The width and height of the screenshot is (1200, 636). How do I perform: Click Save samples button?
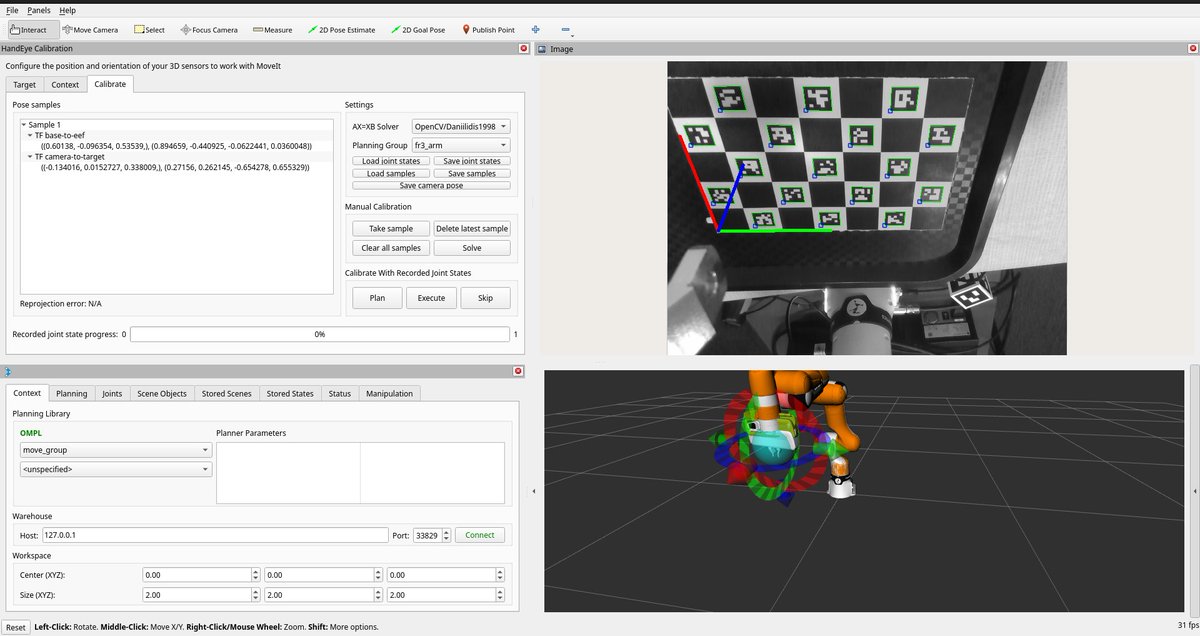click(472, 173)
